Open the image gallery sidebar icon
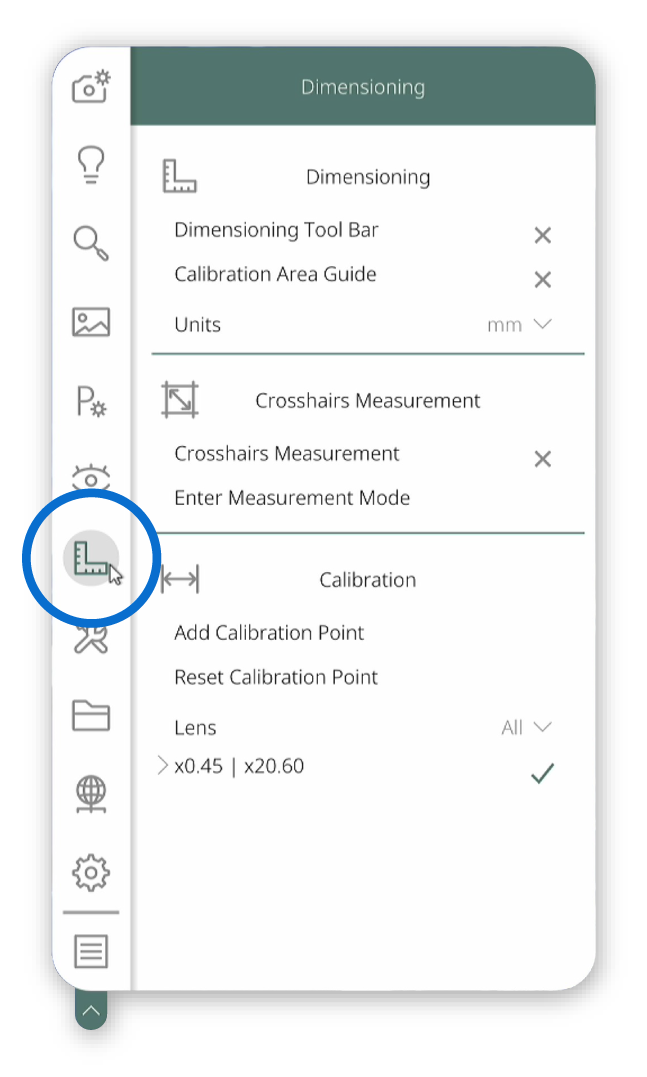Viewport: 647px width, 1077px height. tap(91, 321)
